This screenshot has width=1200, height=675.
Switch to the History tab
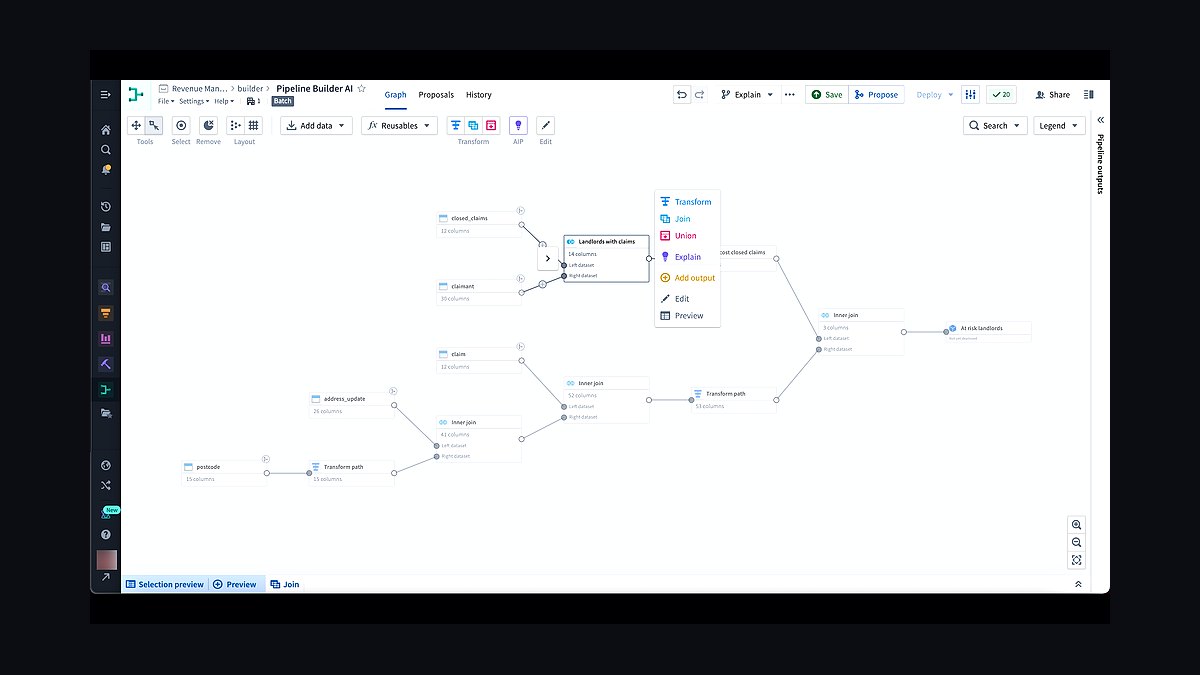click(479, 95)
